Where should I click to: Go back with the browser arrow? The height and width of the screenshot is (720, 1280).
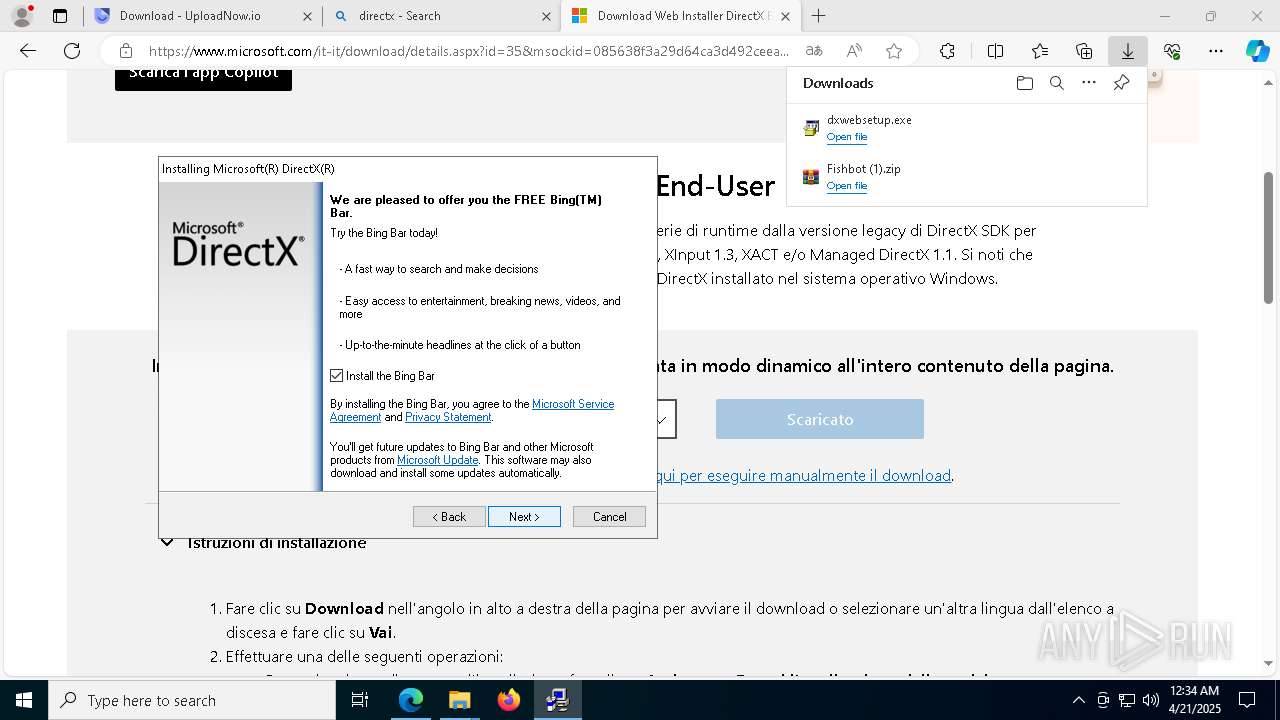28,51
